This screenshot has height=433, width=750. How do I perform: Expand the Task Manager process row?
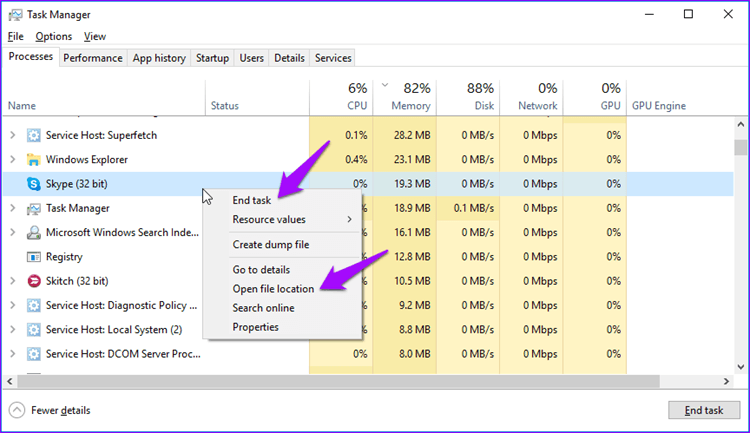[x=13, y=209]
